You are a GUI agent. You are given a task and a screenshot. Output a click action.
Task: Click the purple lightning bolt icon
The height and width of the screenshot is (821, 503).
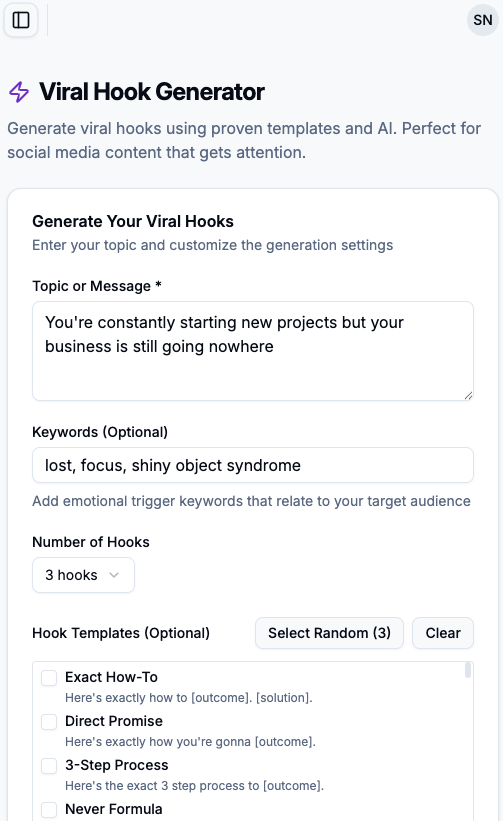[x=19, y=92]
